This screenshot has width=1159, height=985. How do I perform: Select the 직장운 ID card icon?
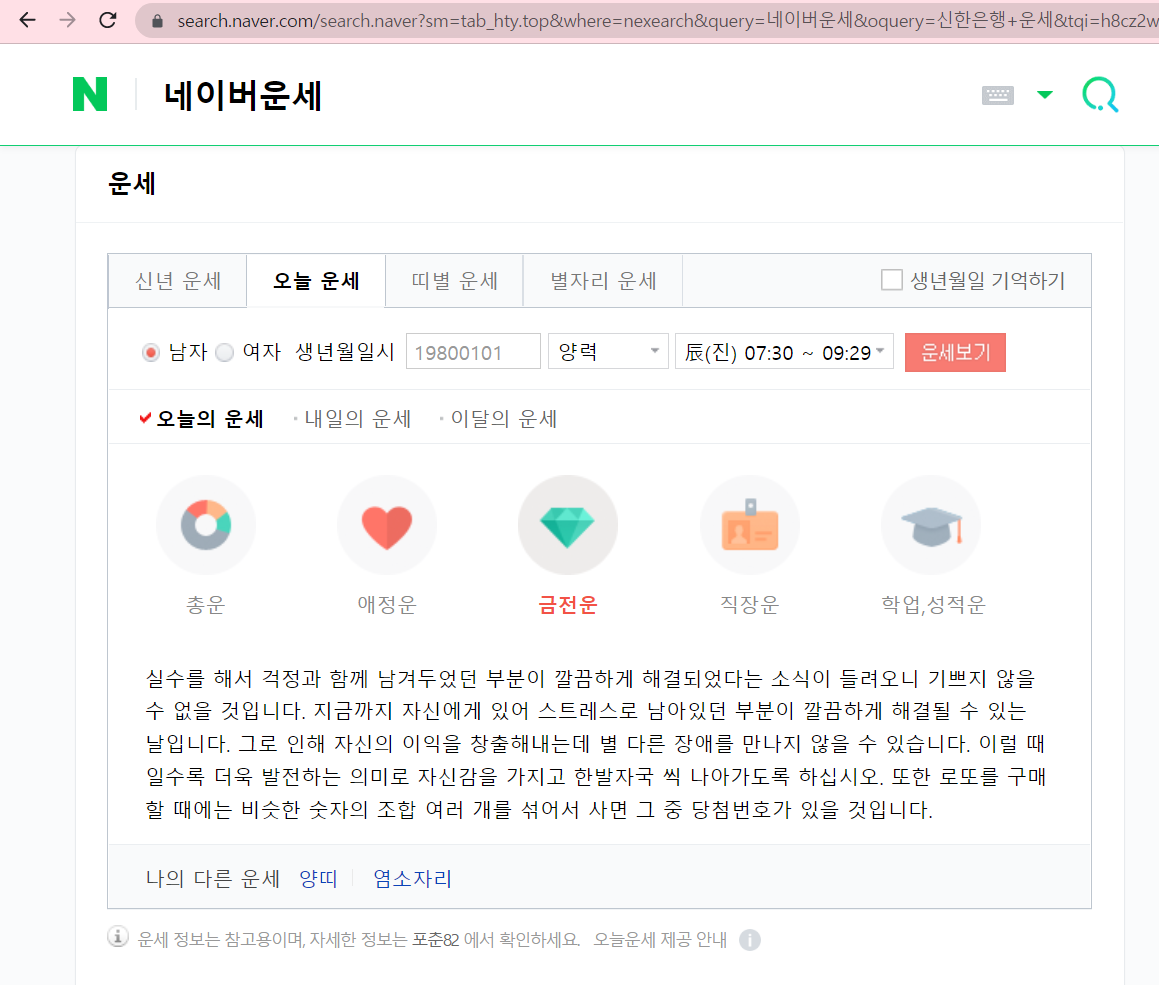pyautogui.click(x=749, y=523)
